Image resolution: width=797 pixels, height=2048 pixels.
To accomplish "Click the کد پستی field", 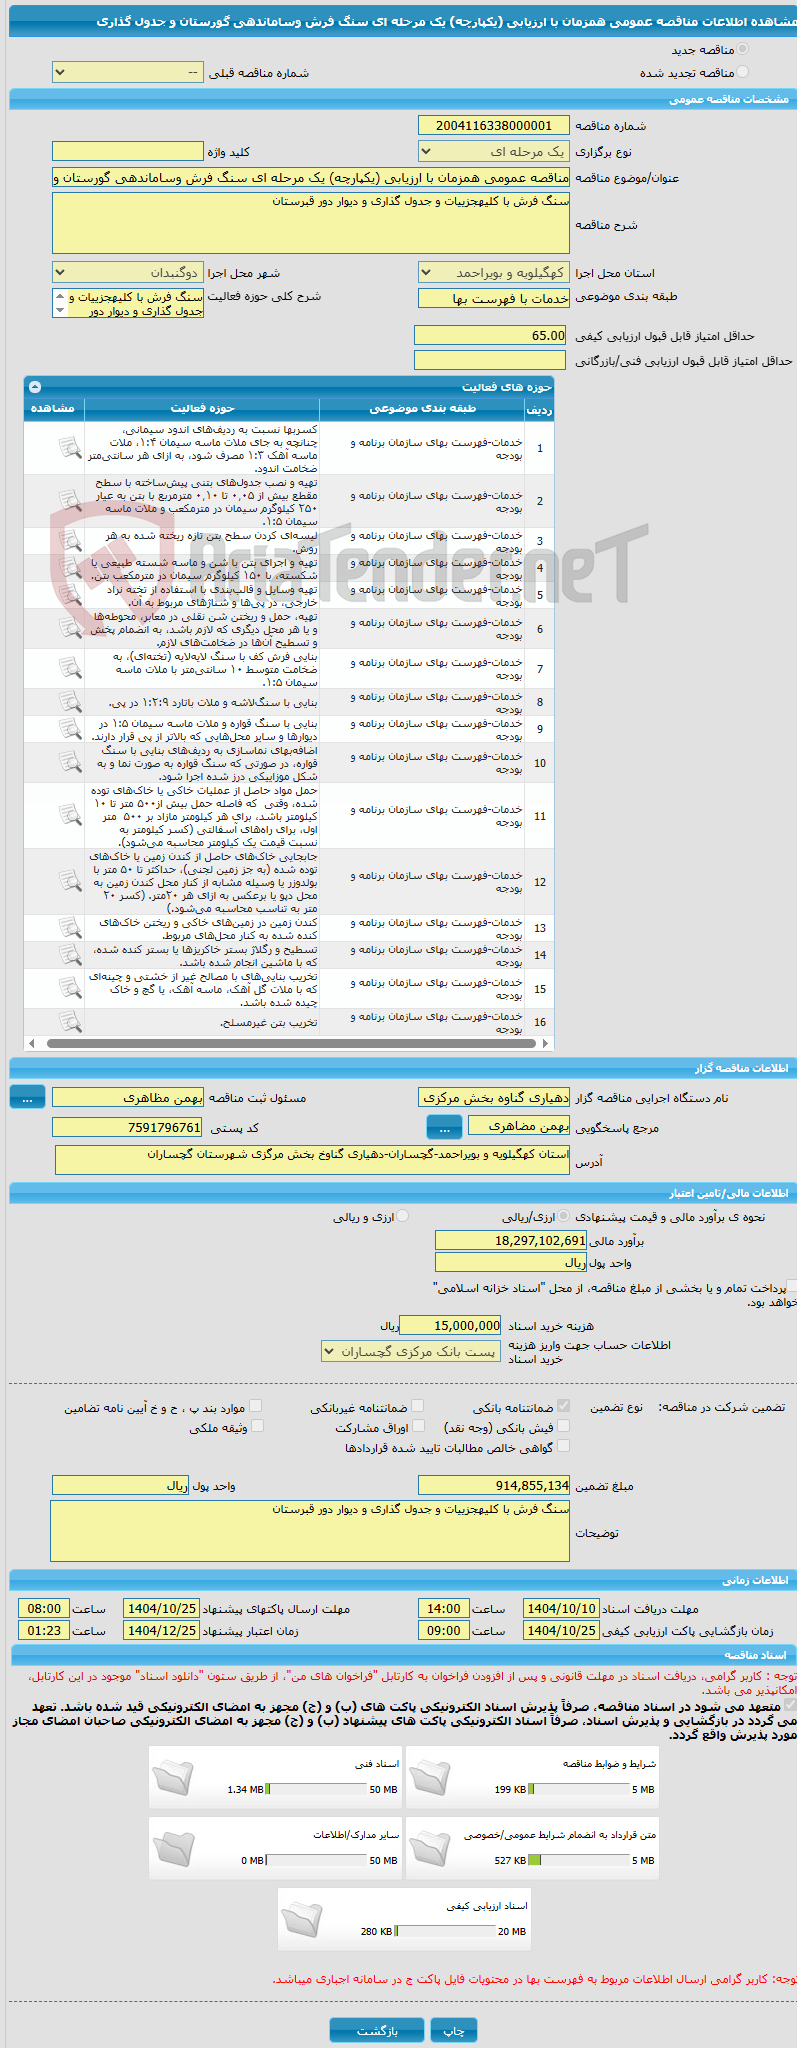I will 127,1128.
